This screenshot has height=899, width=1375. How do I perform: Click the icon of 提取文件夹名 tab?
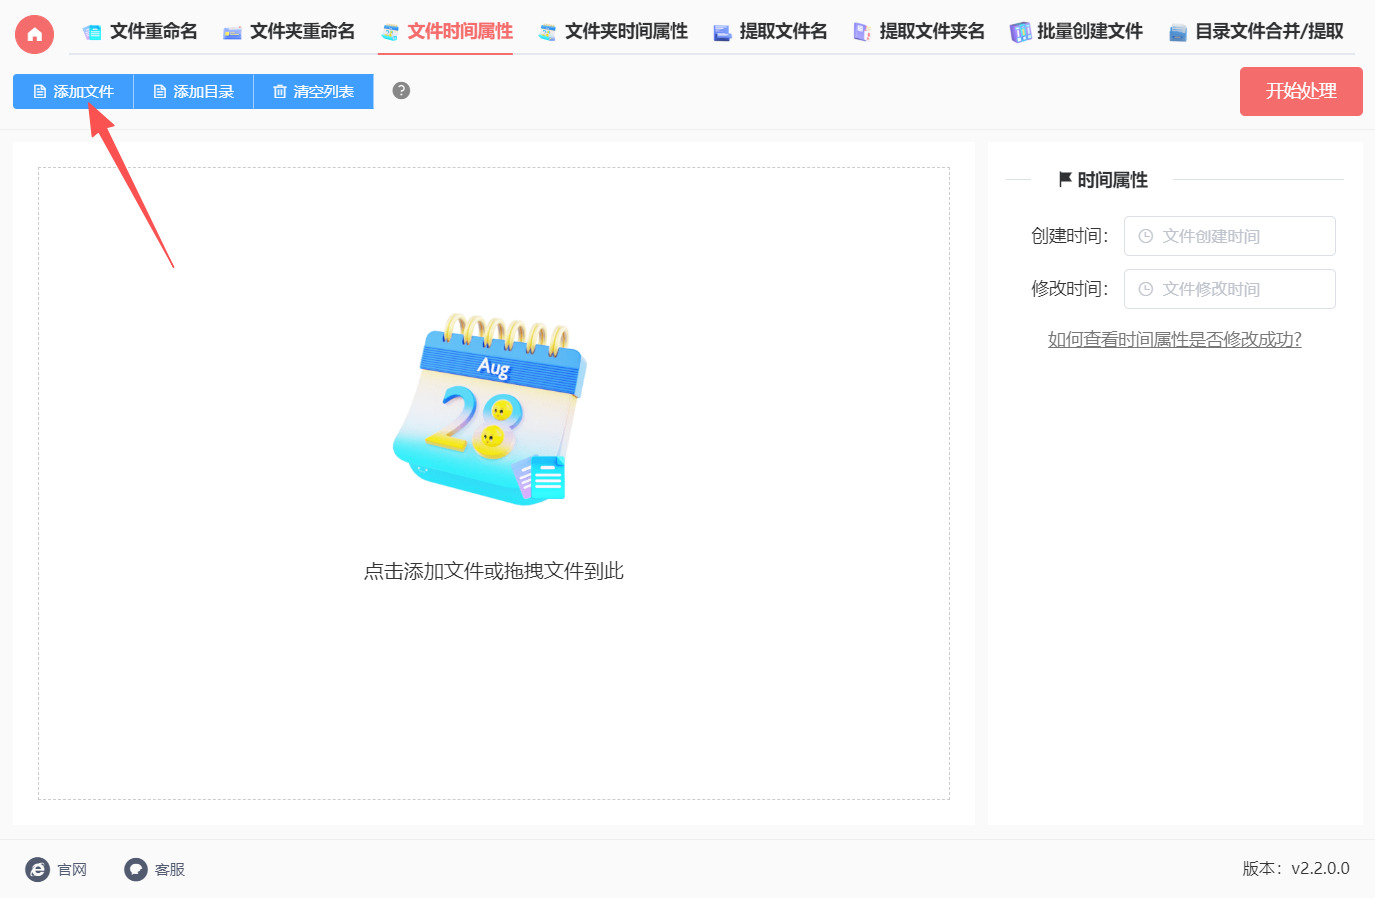(x=861, y=33)
